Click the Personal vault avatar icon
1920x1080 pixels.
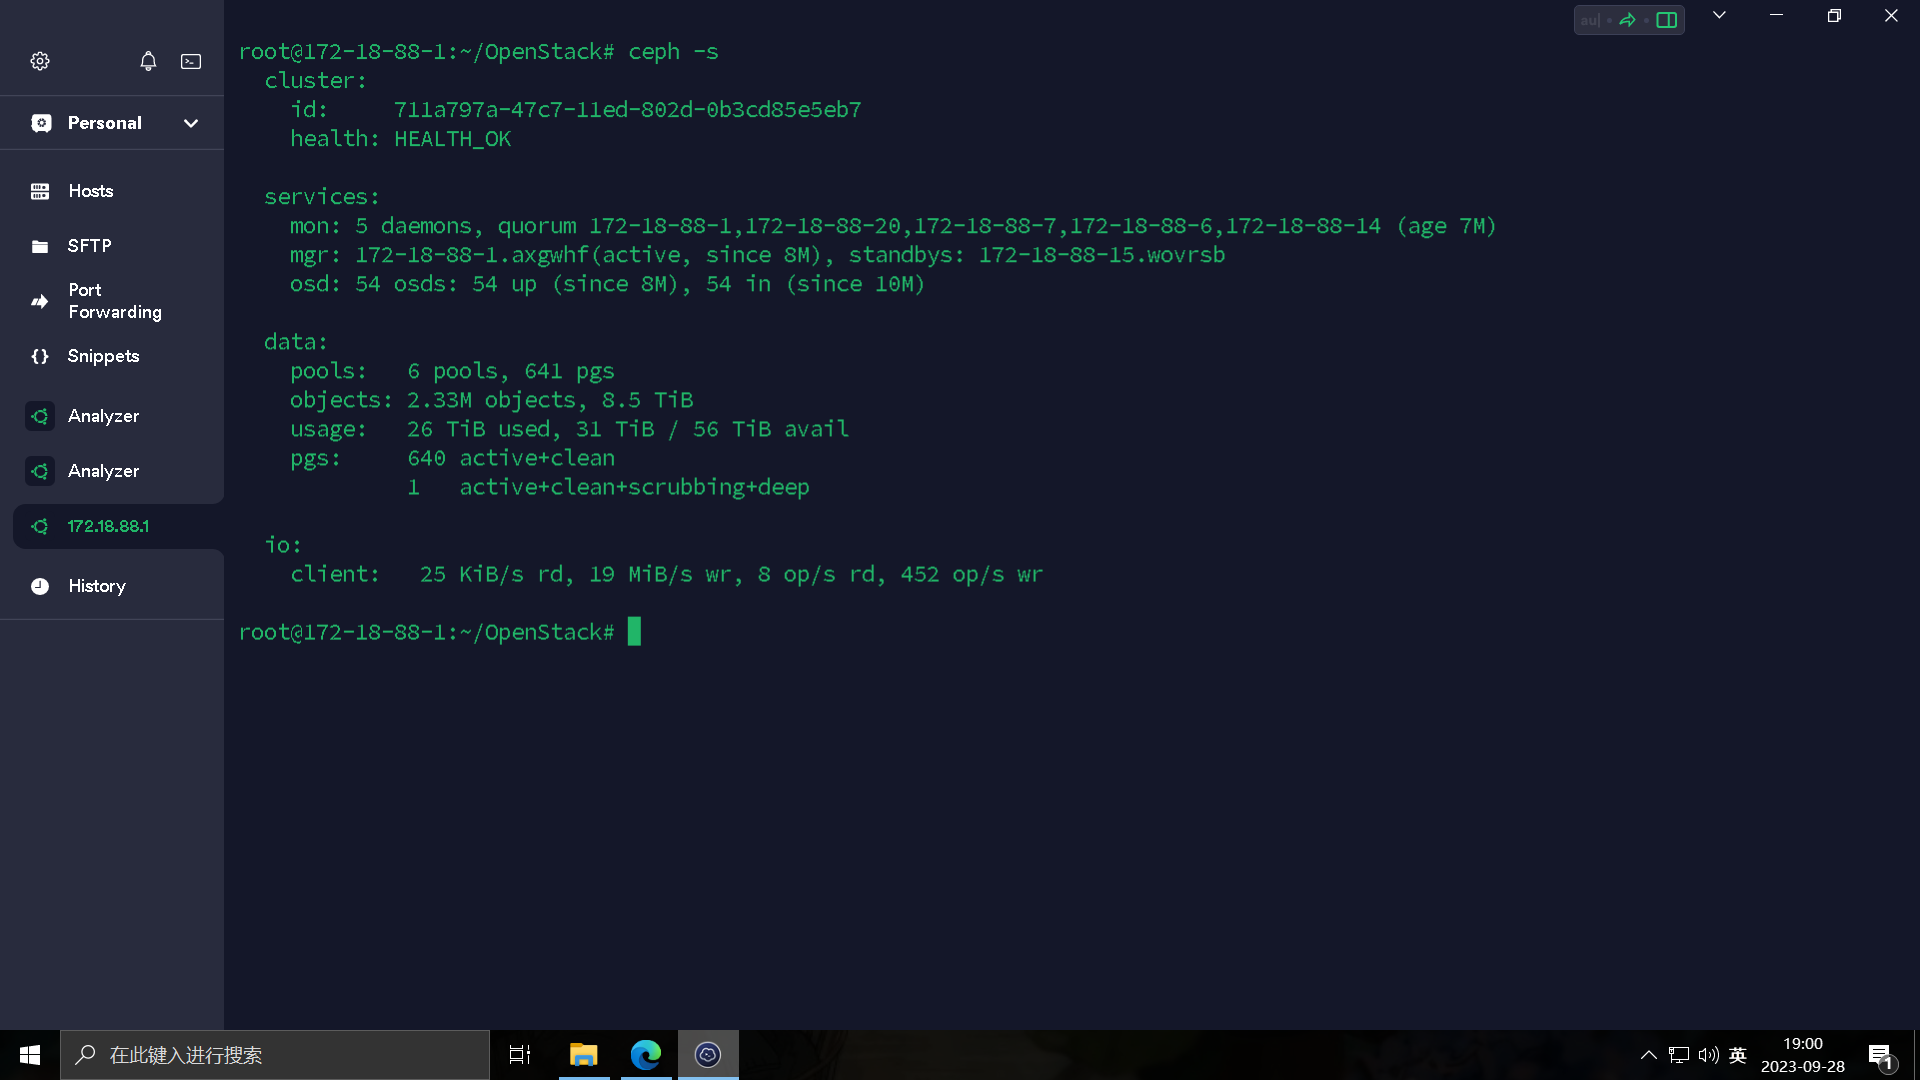click(x=41, y=123)
